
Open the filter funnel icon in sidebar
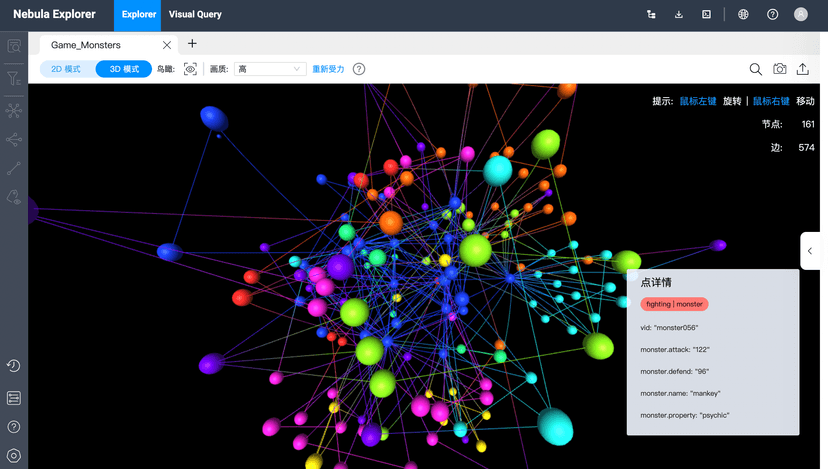coord(14,78)
